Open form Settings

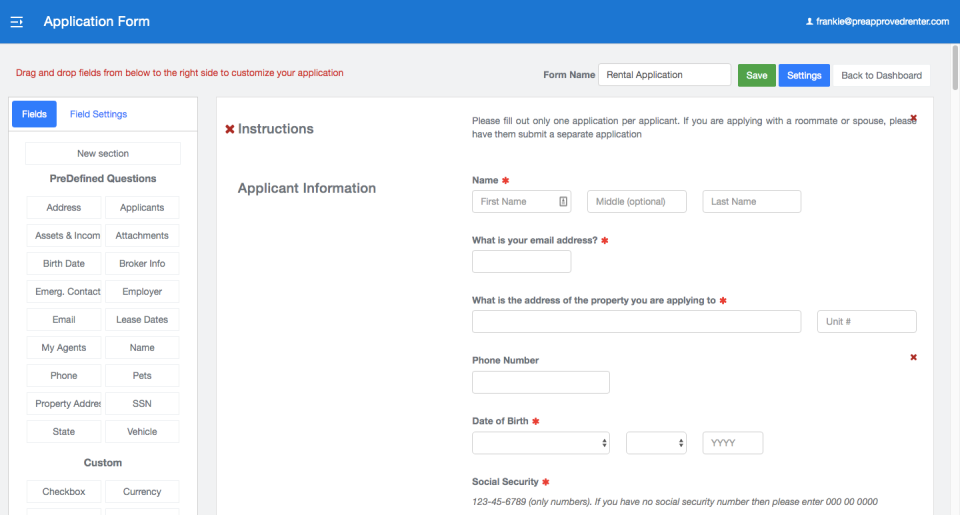click(x=804, y=75)
